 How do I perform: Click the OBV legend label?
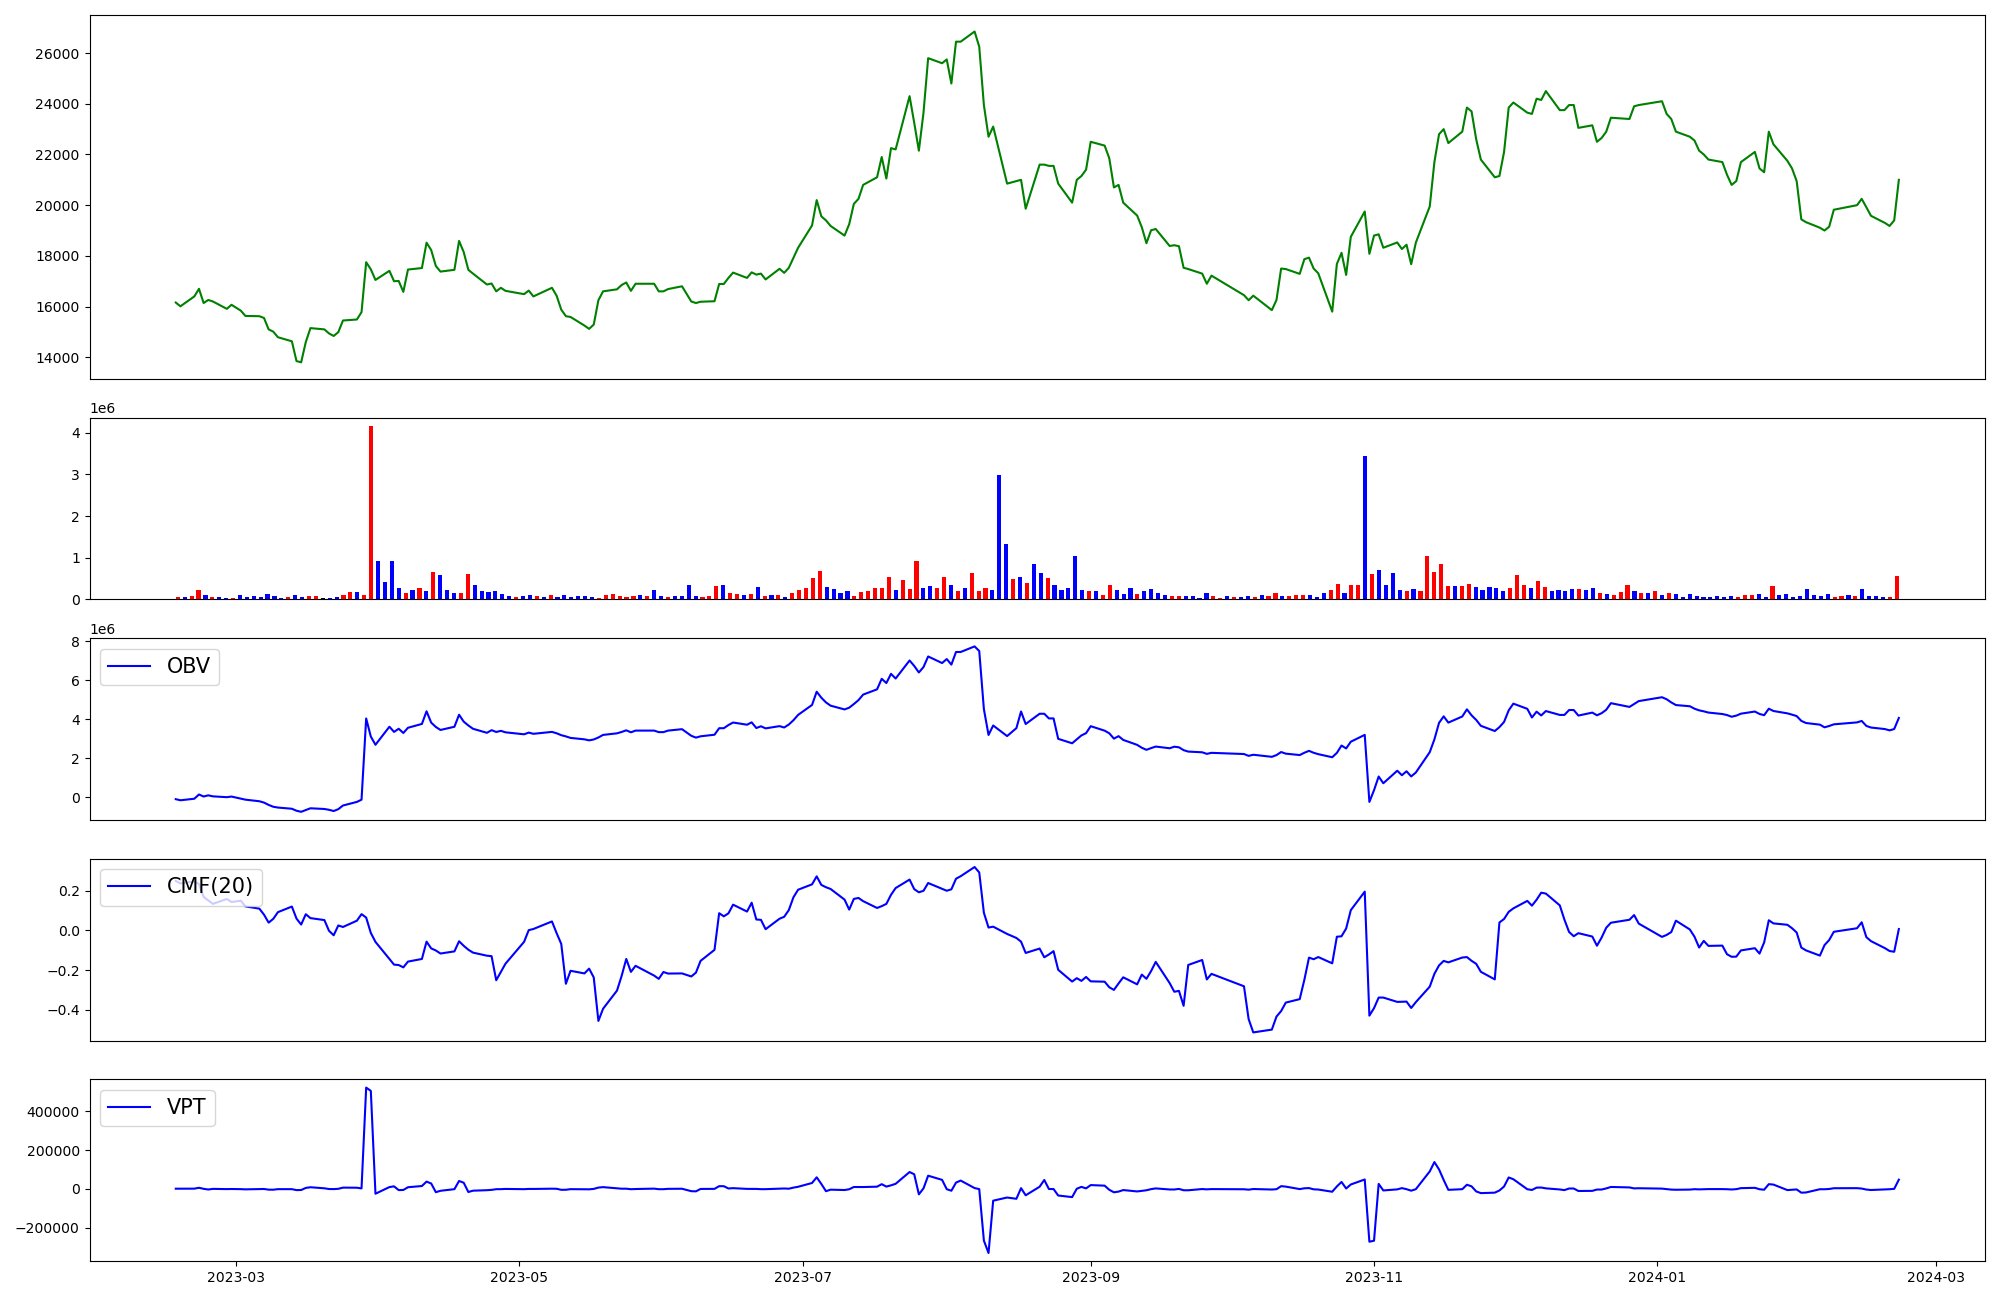pos(188,666)
